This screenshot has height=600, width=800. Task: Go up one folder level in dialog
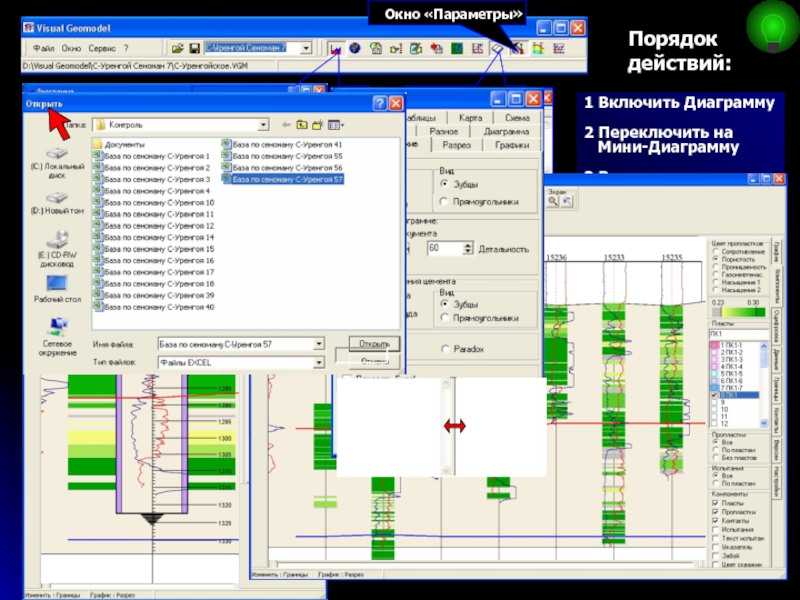(300, 125)
